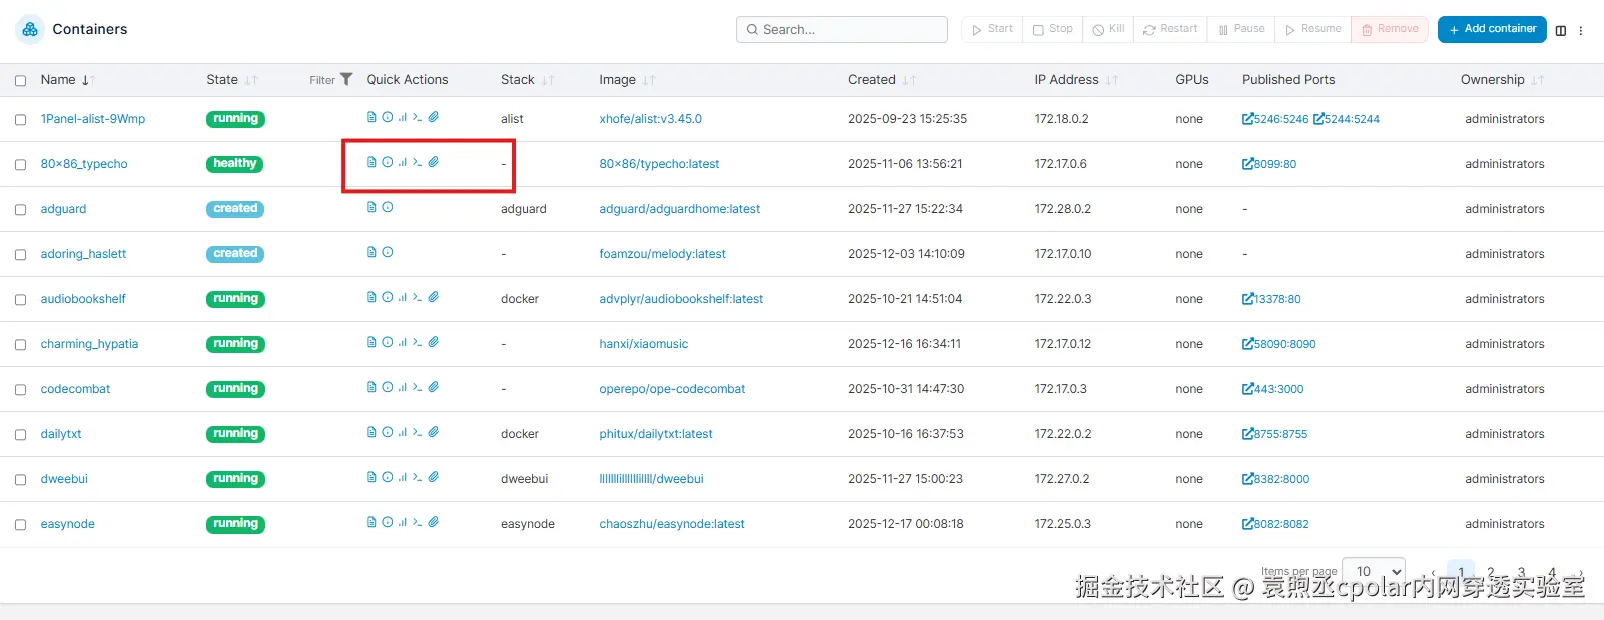Viewport: 1604px width, 620px height.
Task: Attach to the easynode container
Action: pyautogui.click(x=434, y=522)
